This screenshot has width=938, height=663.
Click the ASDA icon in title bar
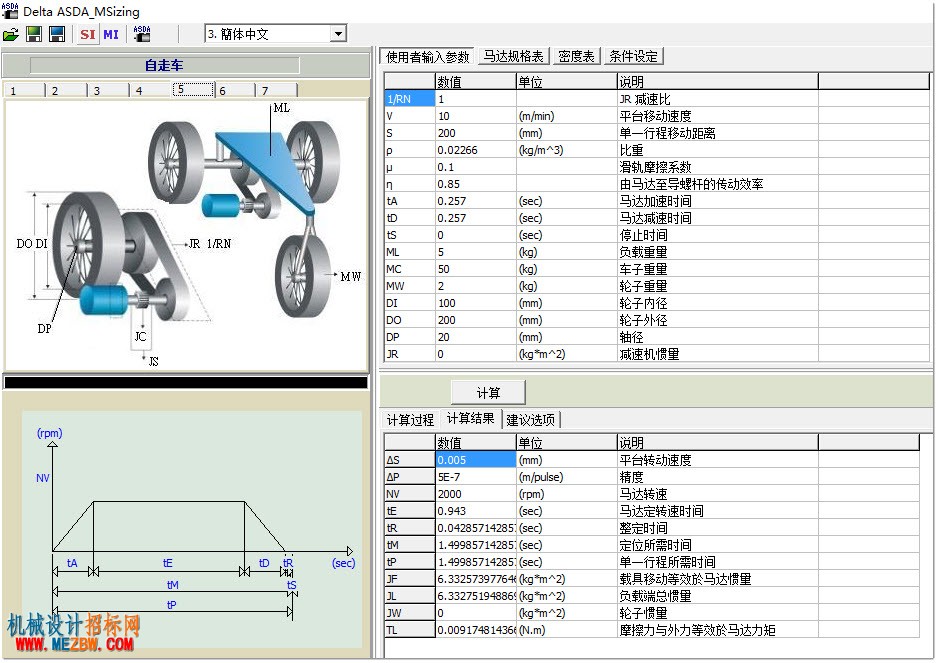[x=10, y=11]
